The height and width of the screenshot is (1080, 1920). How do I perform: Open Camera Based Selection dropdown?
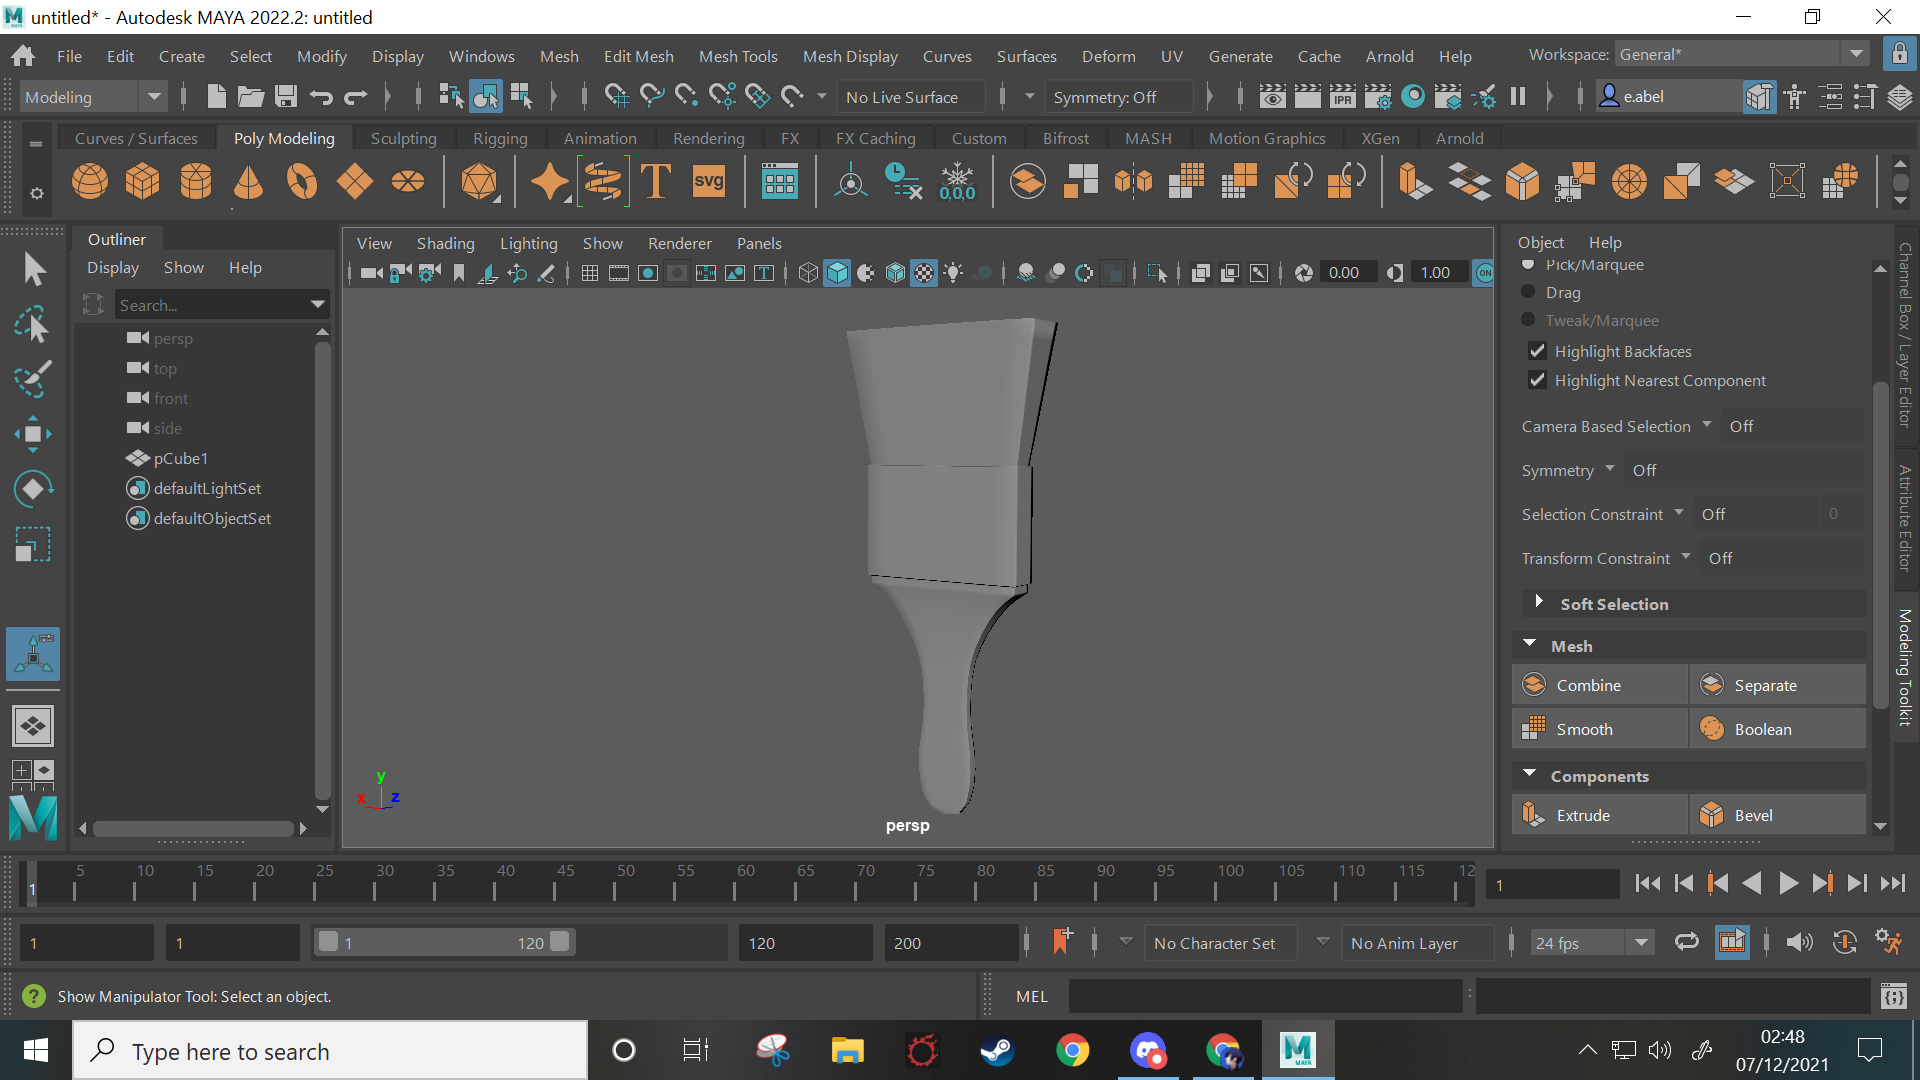[x=1707, y=425]
